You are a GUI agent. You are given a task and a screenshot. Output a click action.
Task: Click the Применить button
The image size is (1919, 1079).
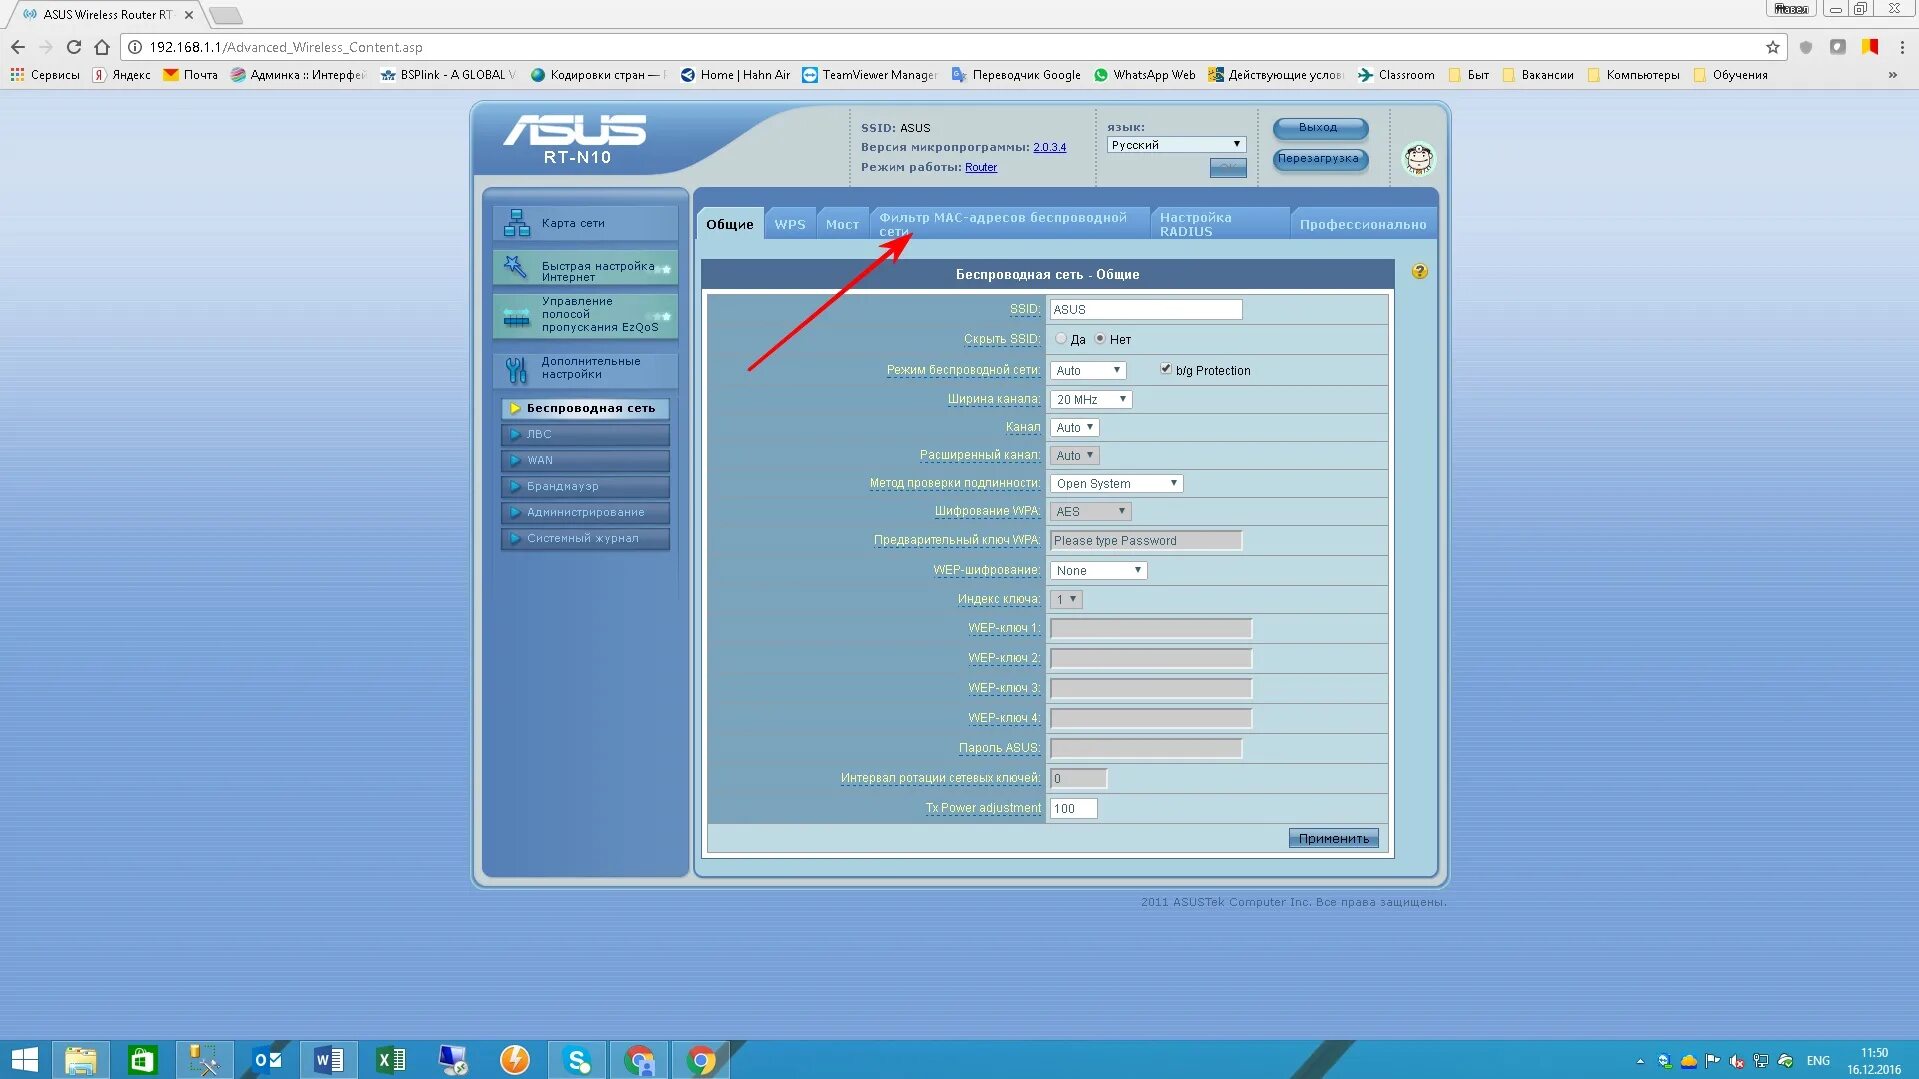point(1333,838)
